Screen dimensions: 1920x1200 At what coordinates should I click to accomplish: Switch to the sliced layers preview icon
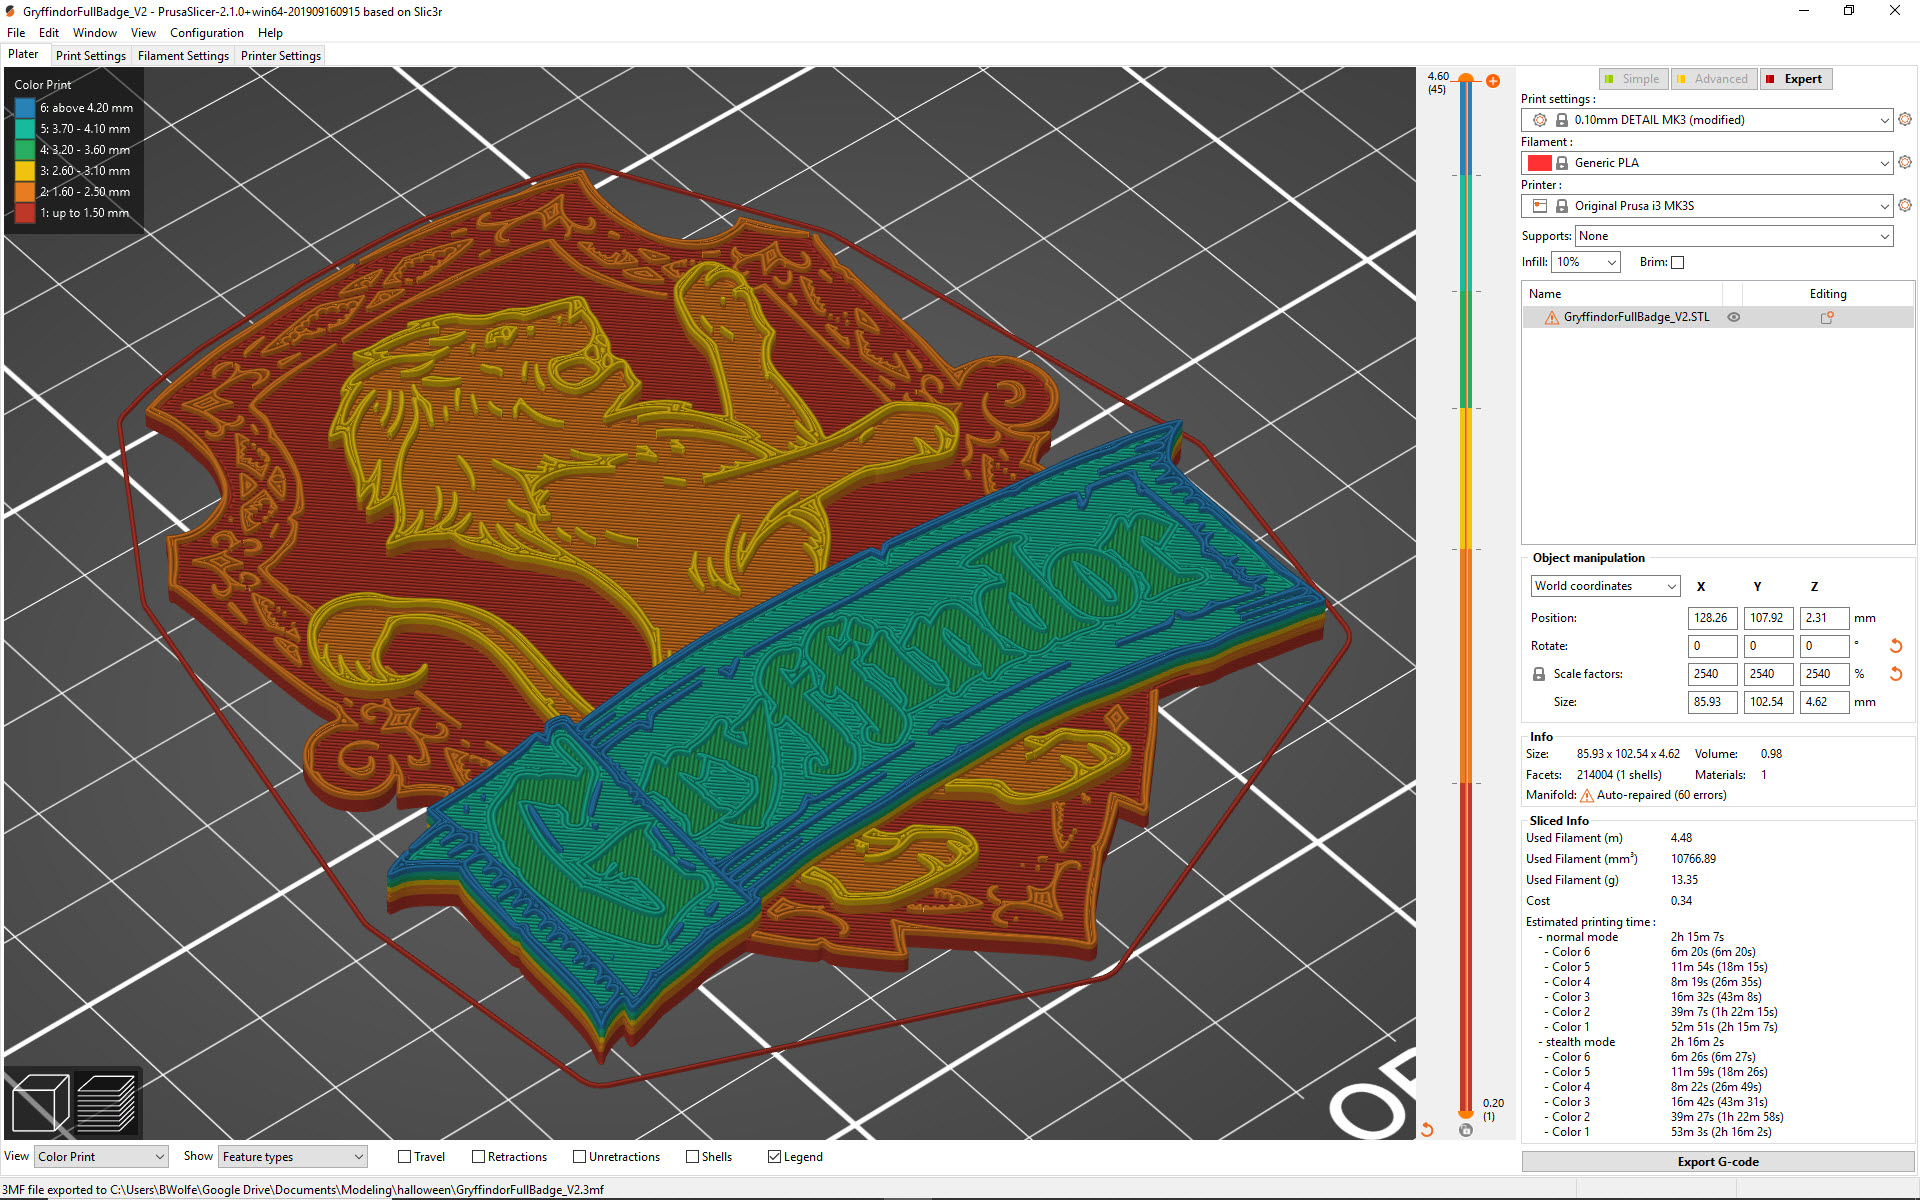coord(106,1103)
